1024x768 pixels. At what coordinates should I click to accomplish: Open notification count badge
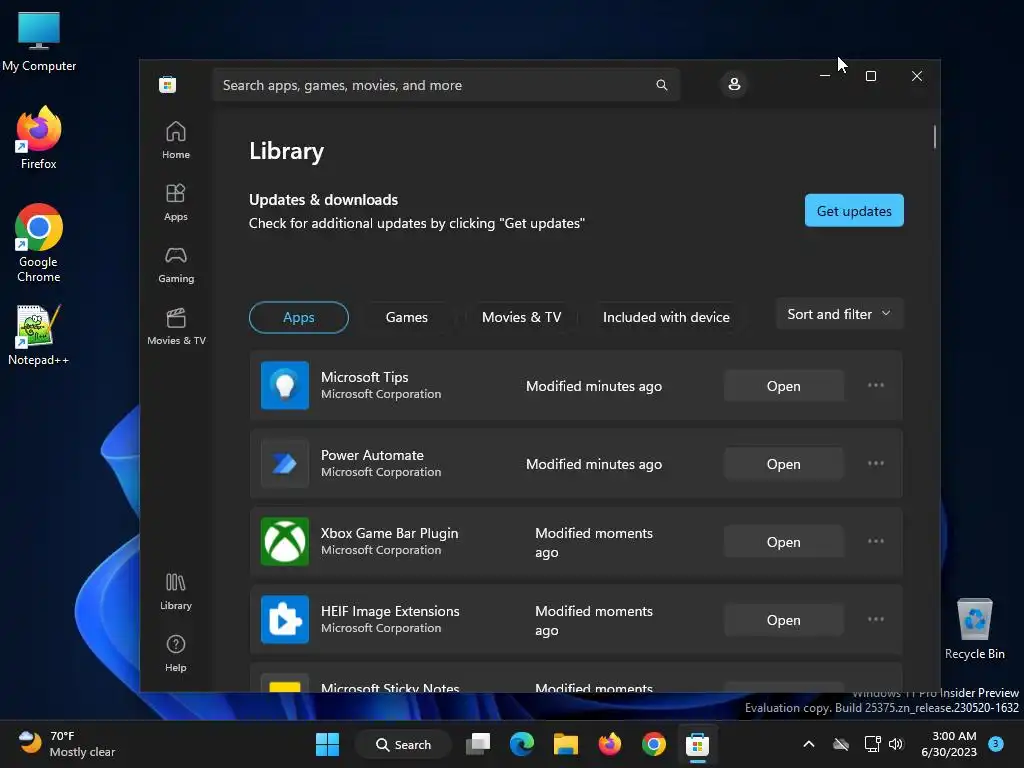pos(996,743)
